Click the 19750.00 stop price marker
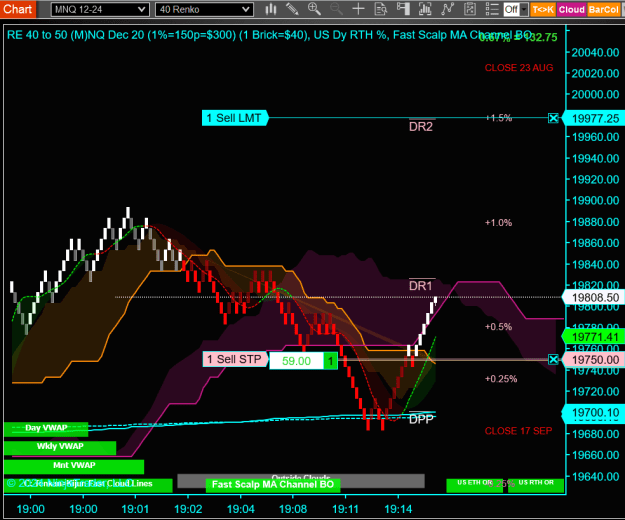625x520 pixels. 594,360
